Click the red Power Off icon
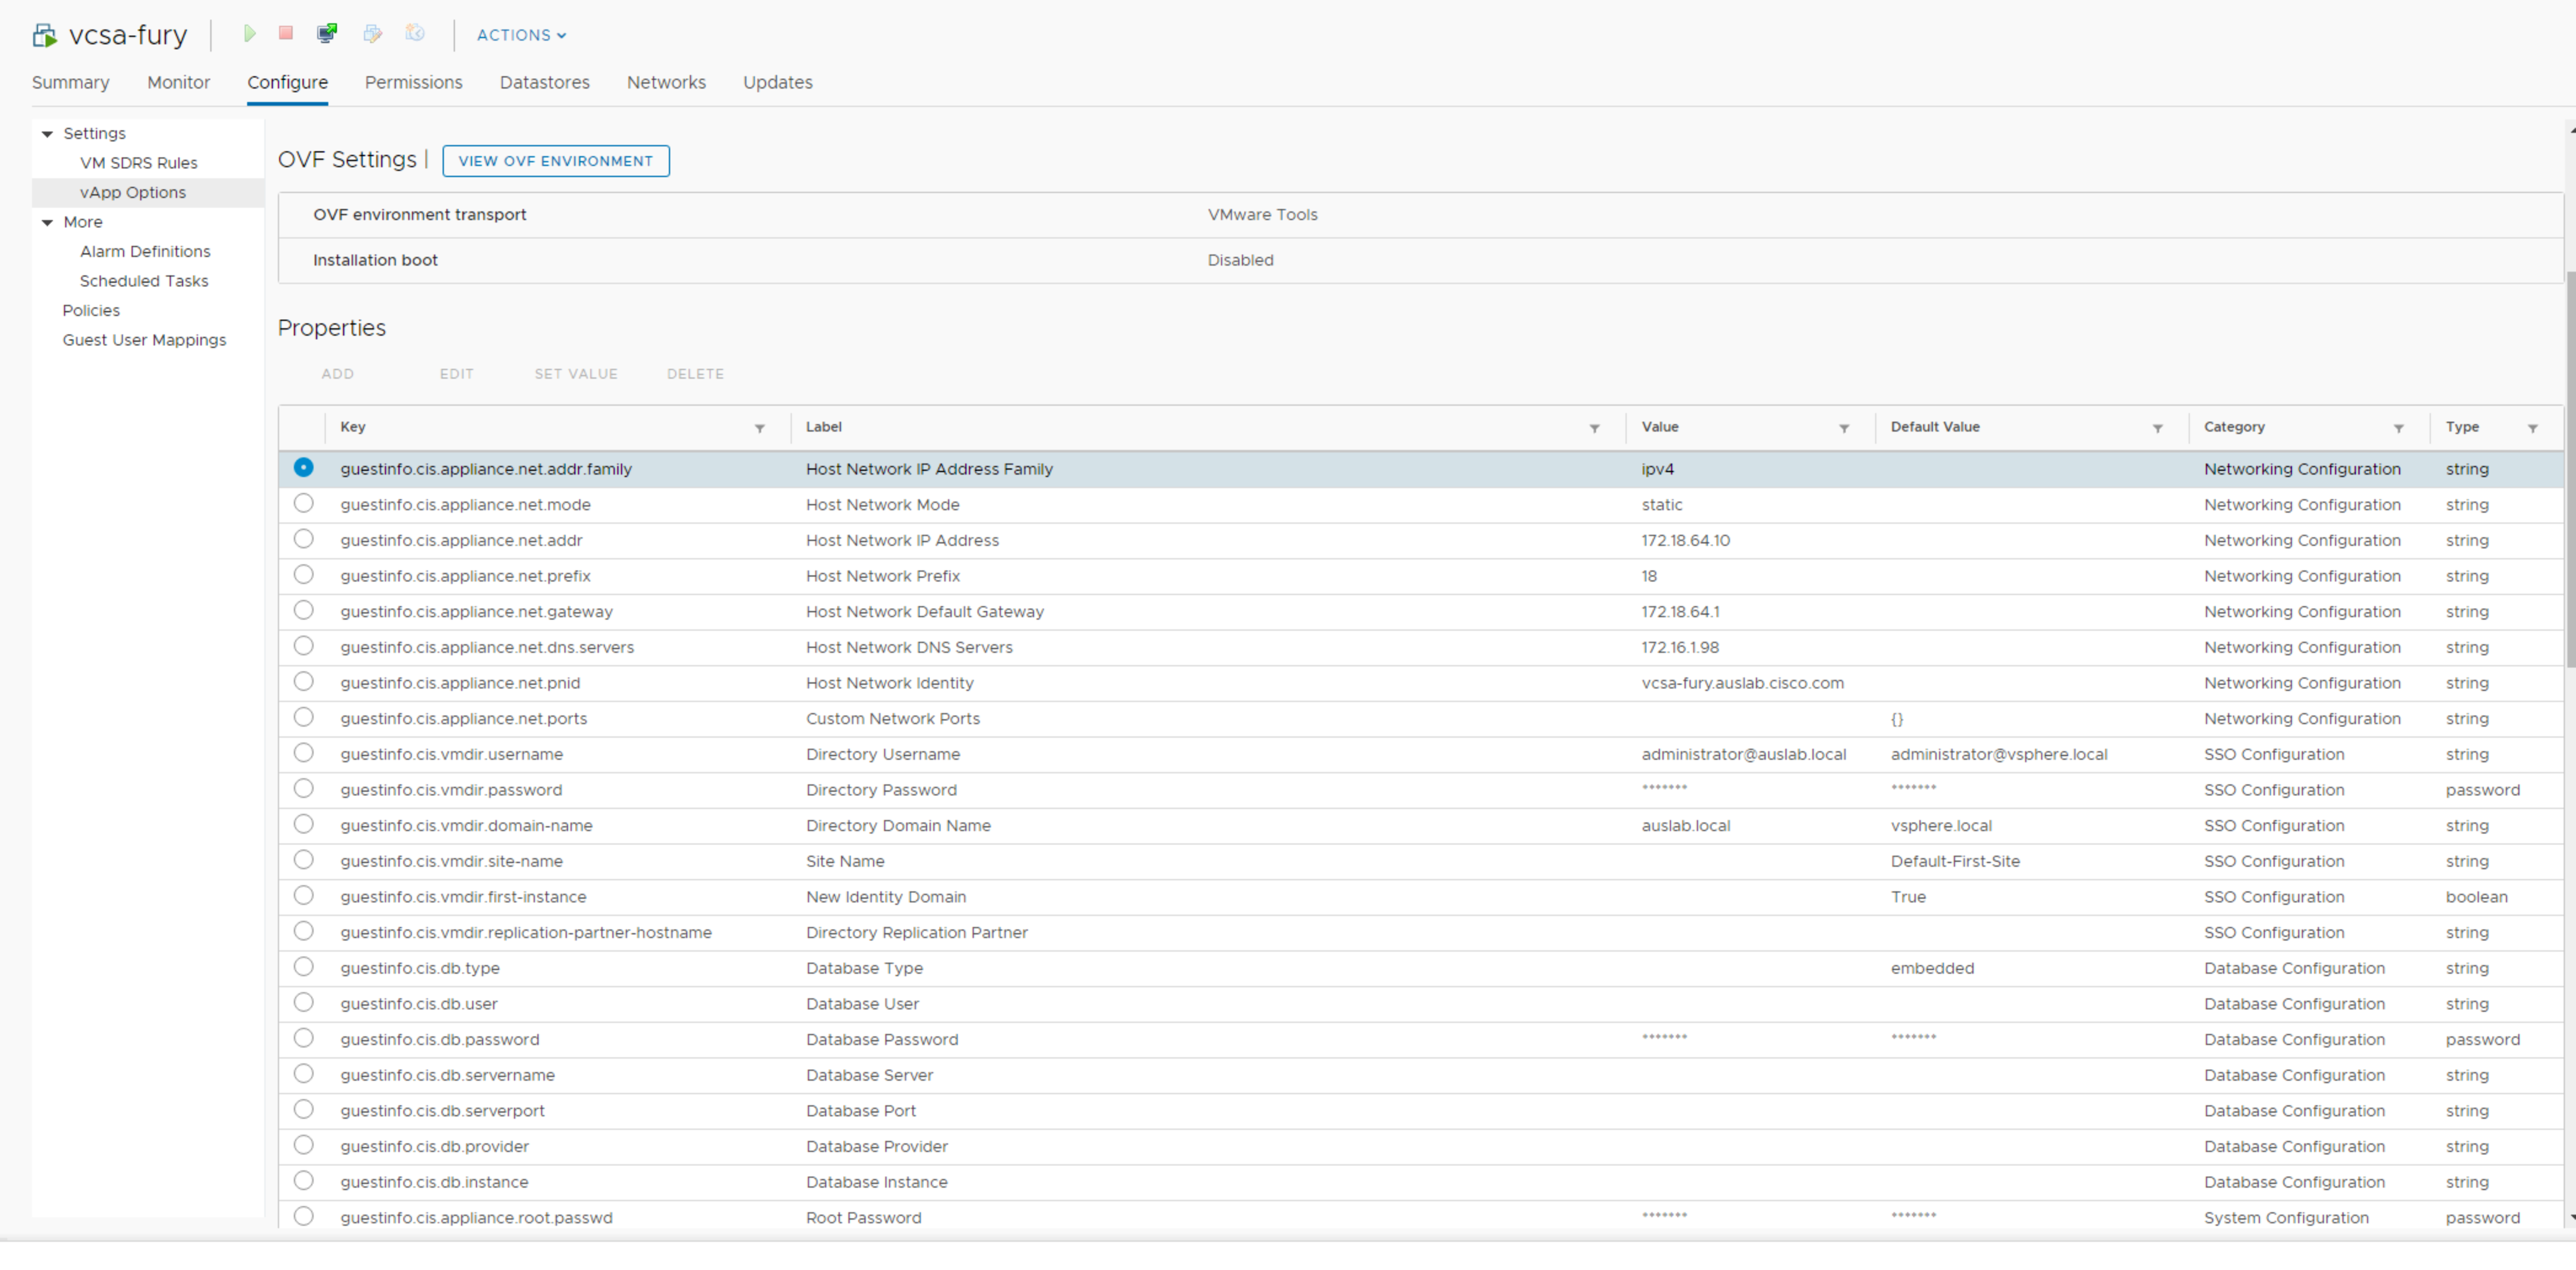The height and width of the screenshot is (1270, 2576). (286, 34)
